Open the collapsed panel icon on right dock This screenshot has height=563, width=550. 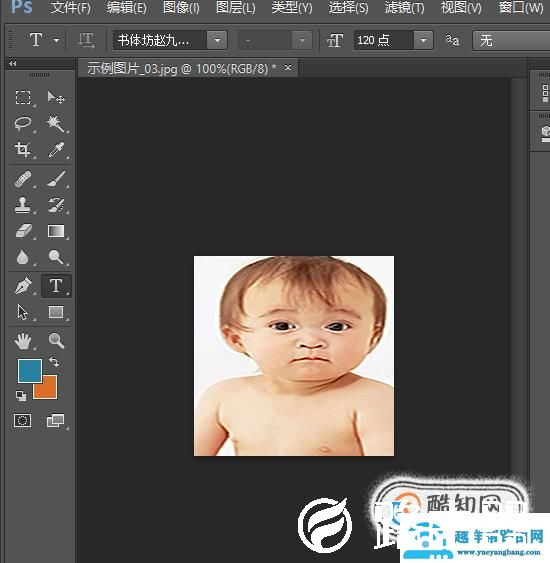[x=546, y=93]
